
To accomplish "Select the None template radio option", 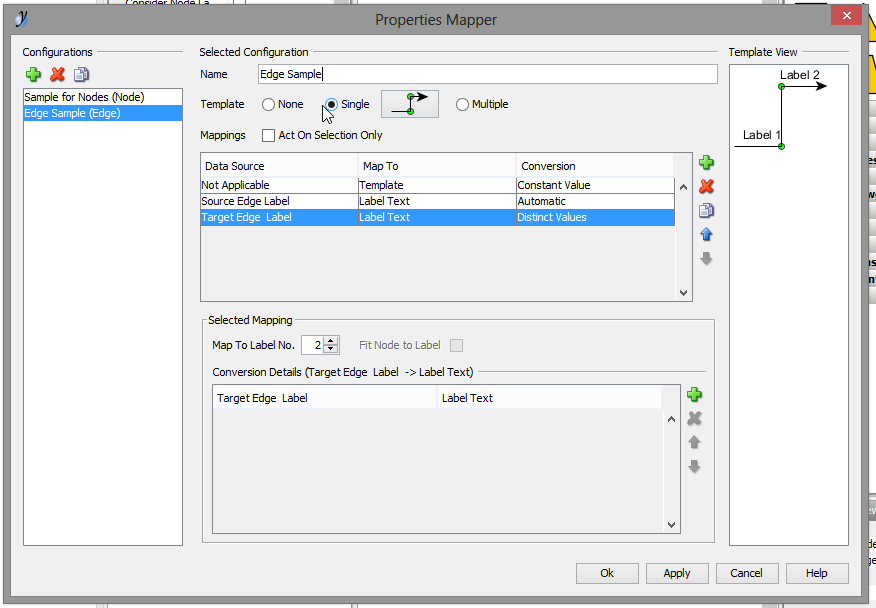I will [268, 105].
